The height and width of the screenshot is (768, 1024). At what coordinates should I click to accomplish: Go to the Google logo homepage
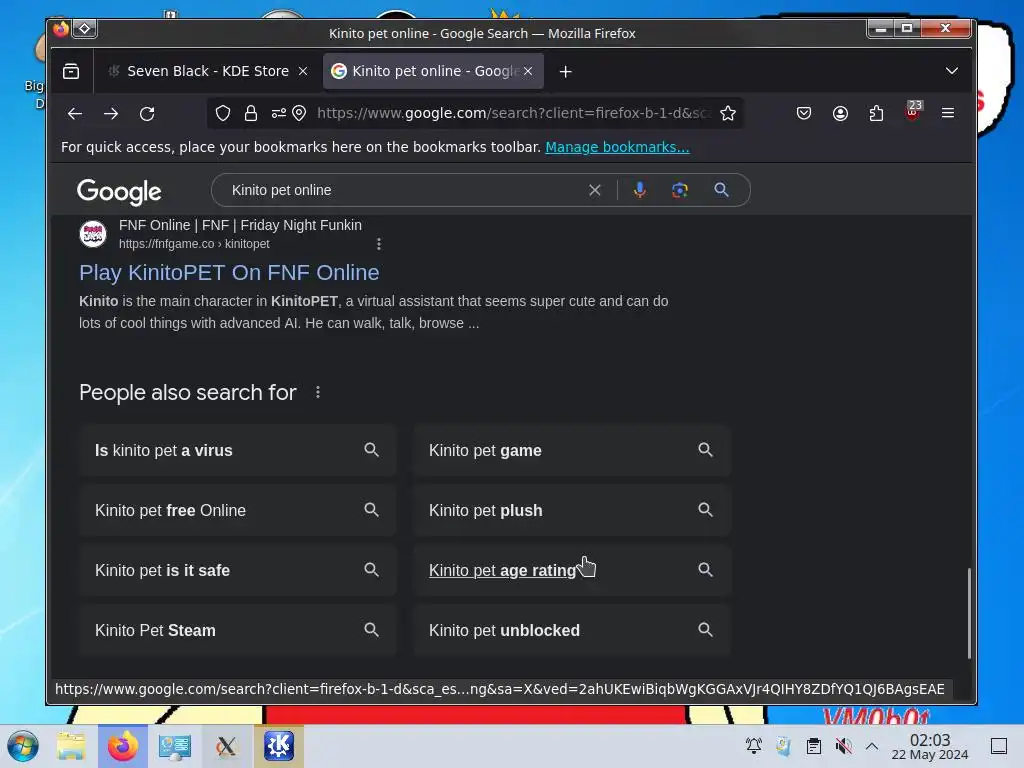point(119,191)
